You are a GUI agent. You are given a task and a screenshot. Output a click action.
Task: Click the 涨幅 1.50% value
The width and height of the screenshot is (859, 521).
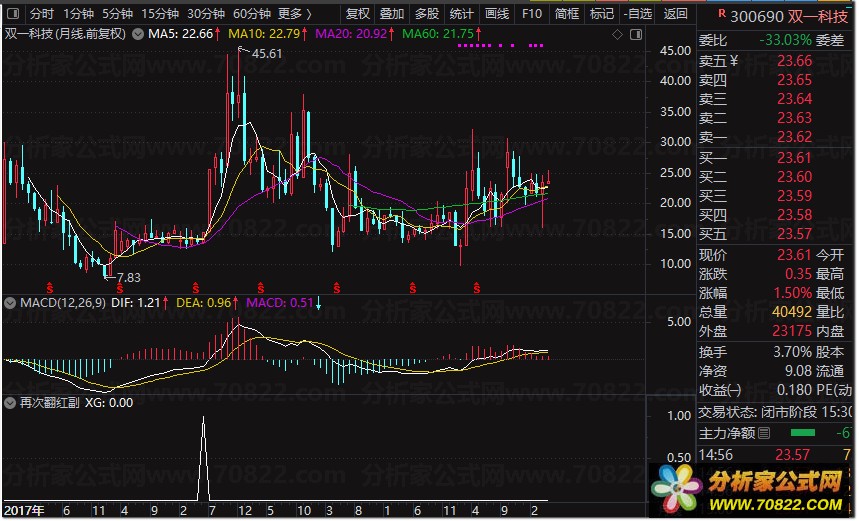(x=792, y=293)
